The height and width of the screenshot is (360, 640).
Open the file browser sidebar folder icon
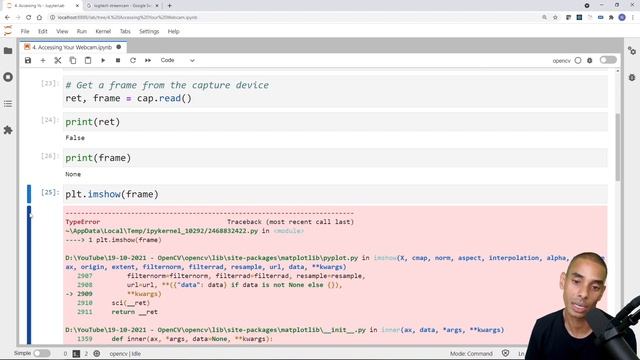8,51
